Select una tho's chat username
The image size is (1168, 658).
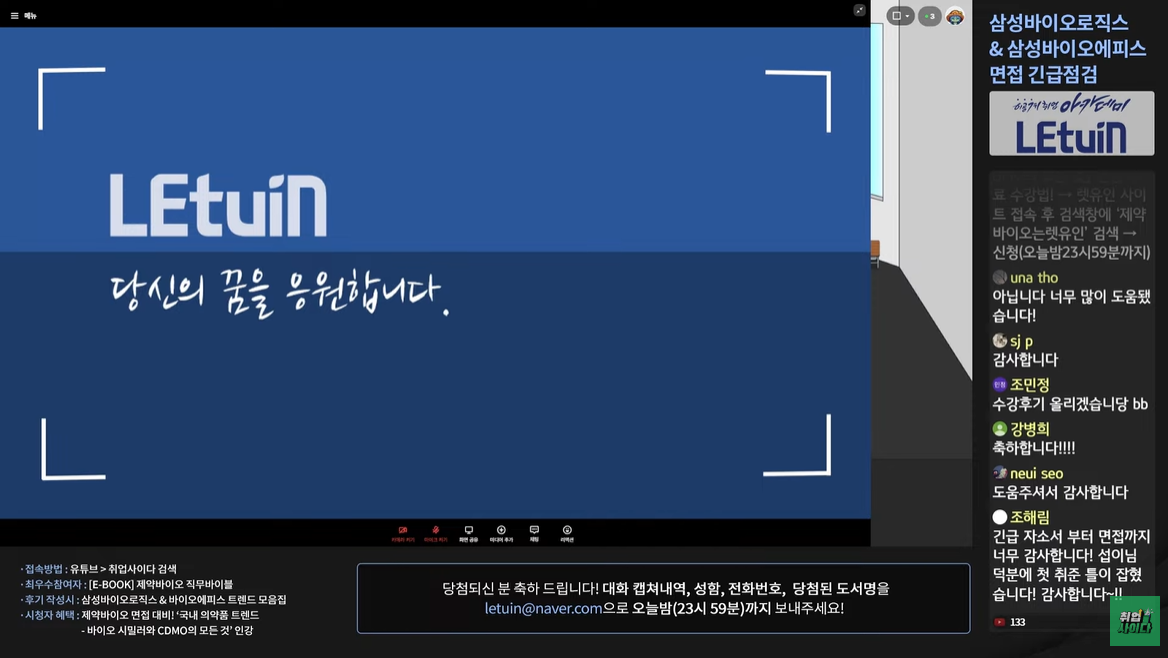(x=1034, y=277)
